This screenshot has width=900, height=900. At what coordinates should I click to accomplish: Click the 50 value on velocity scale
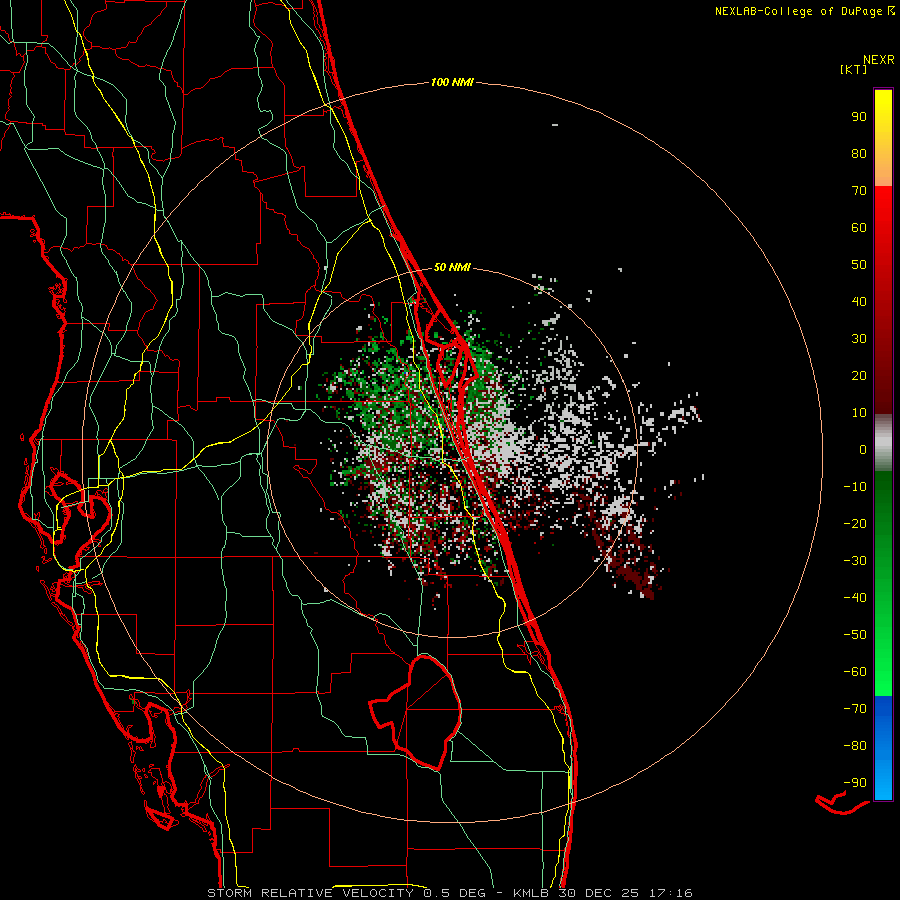pos(859,265)
